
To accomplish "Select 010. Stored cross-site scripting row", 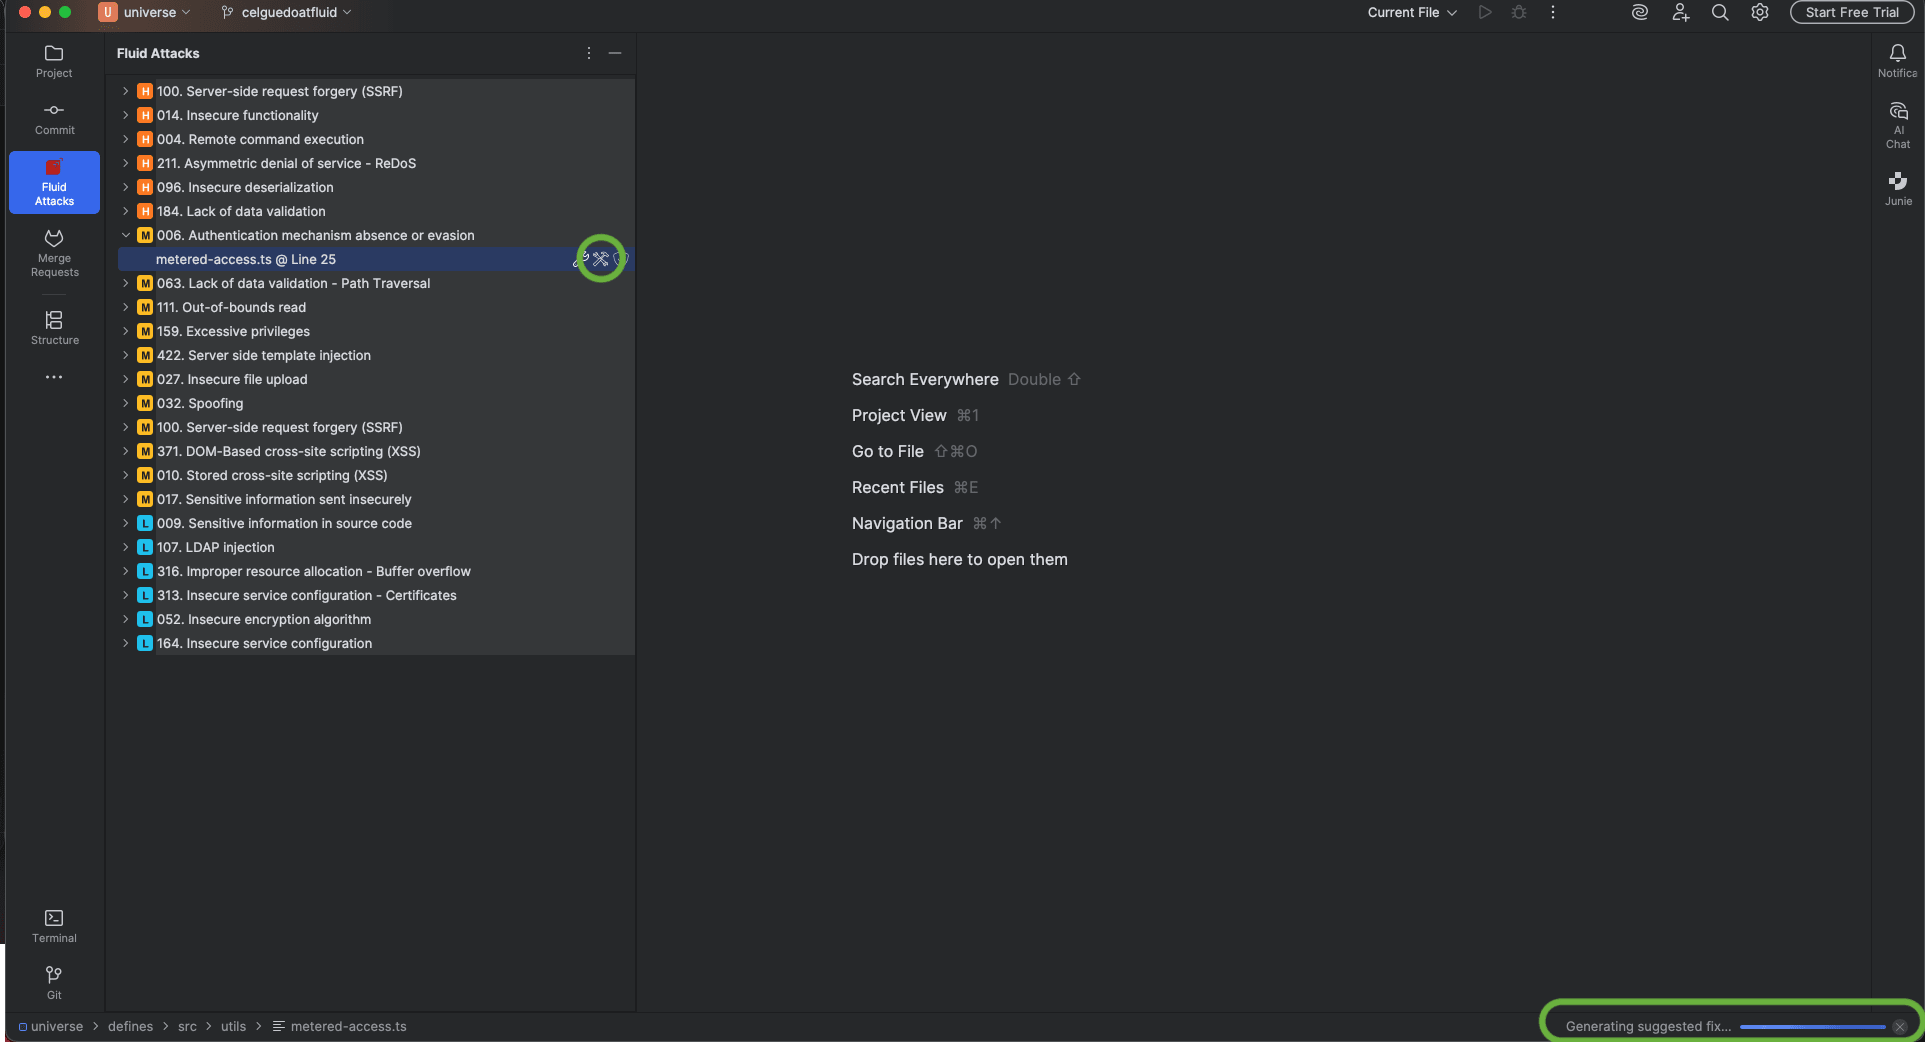I will click(375, 475).
